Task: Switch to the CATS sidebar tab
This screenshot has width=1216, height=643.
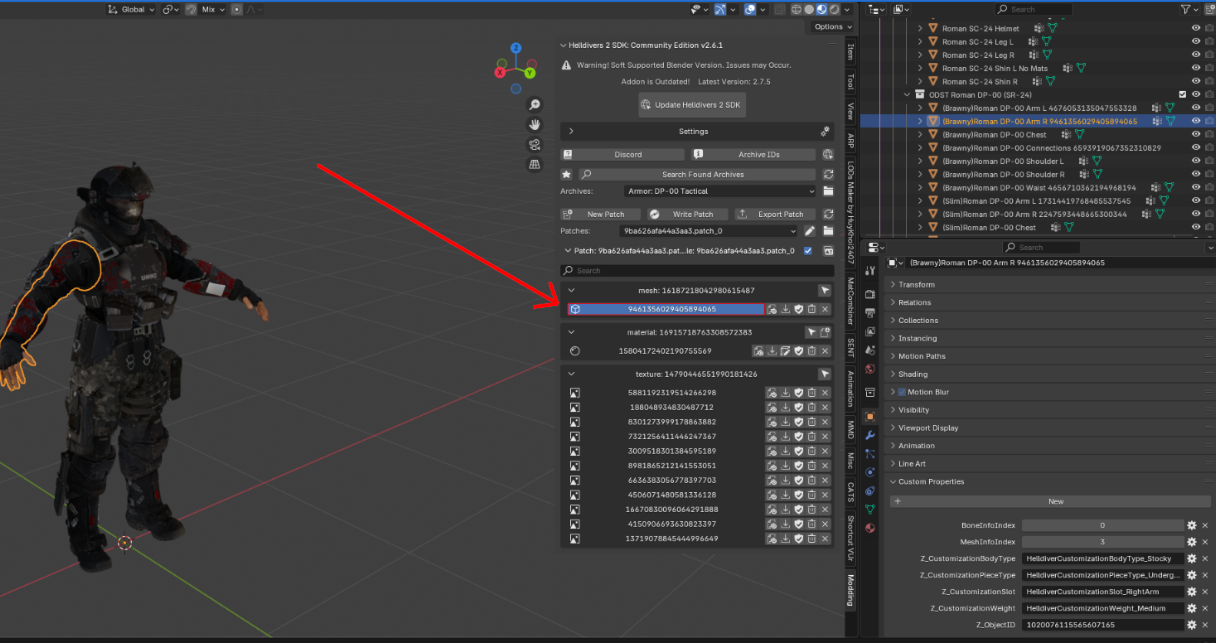Action: coord(851,492)
